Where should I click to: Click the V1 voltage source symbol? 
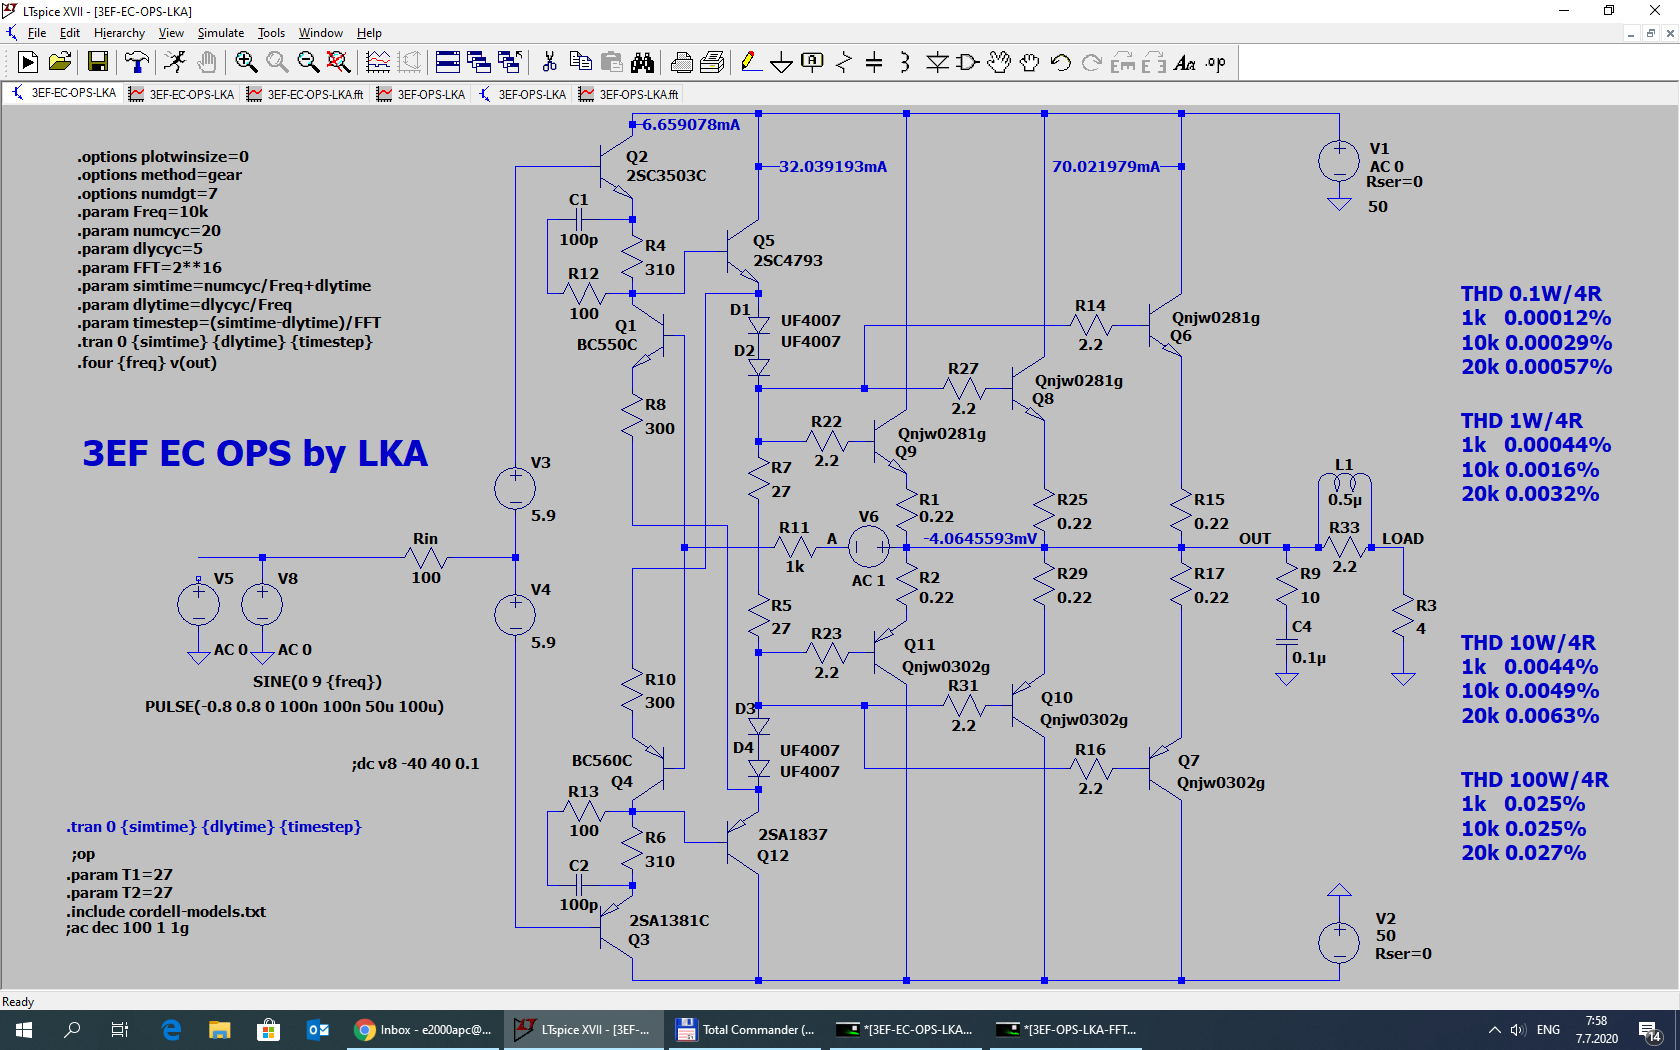coord(1339,161)
